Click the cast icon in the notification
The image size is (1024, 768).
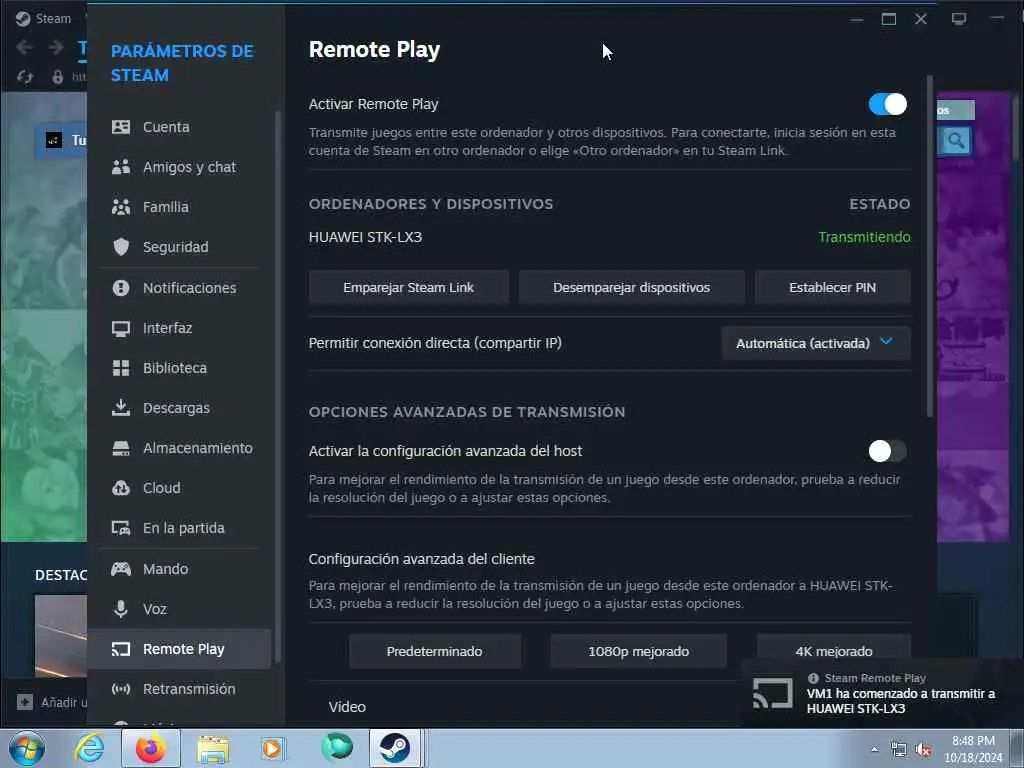(773, 694)
